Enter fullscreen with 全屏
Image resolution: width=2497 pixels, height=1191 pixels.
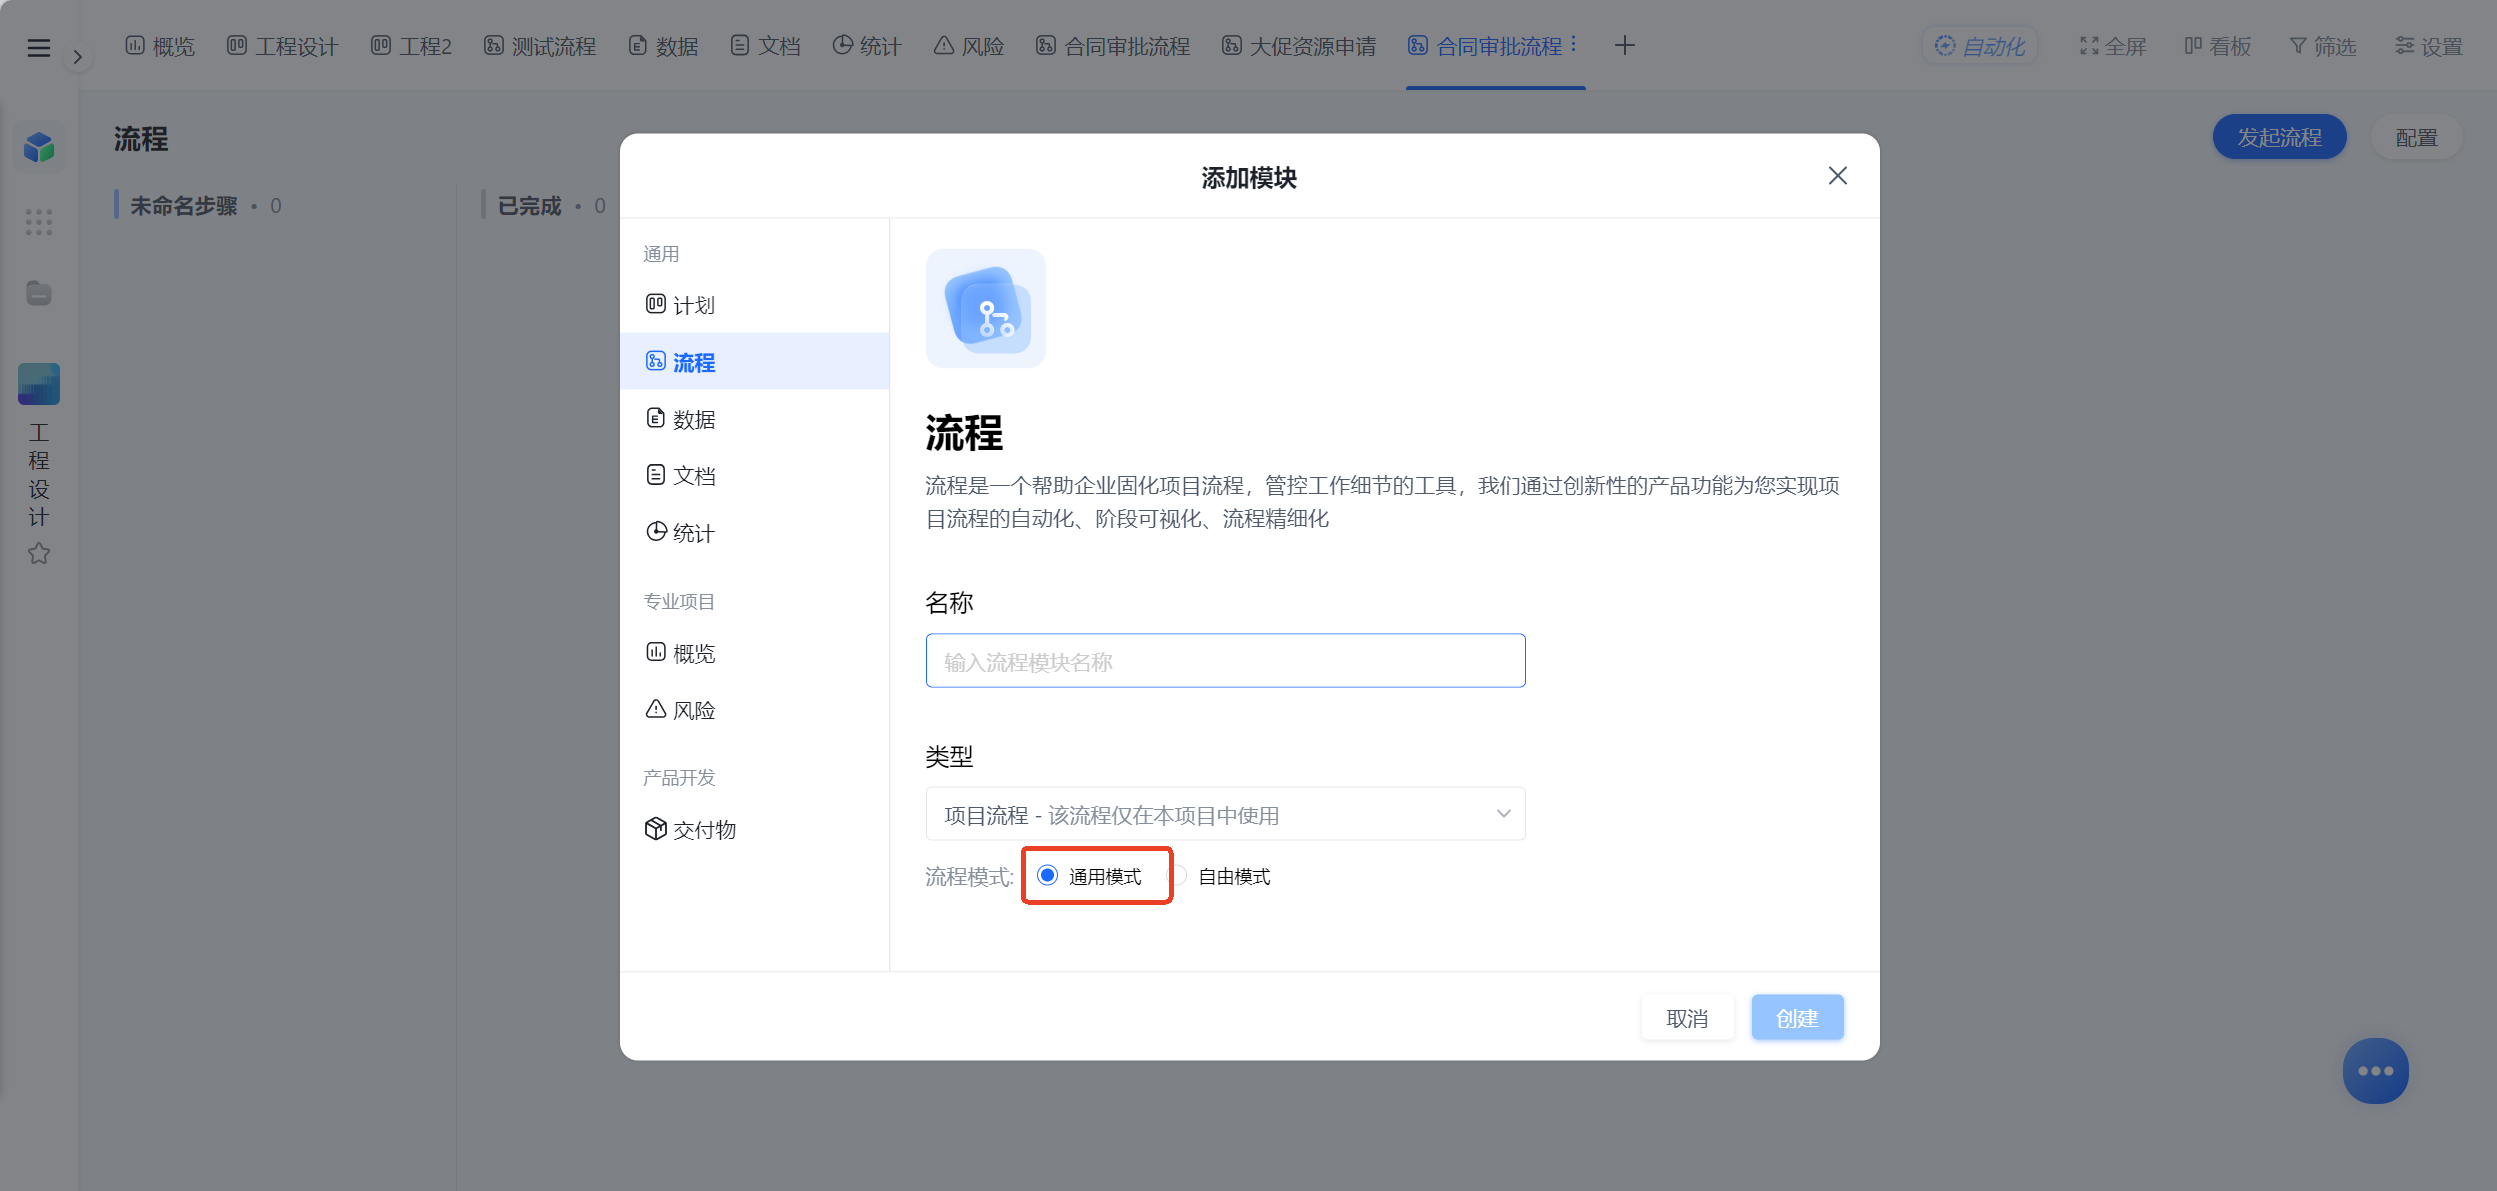(2113, 46)
